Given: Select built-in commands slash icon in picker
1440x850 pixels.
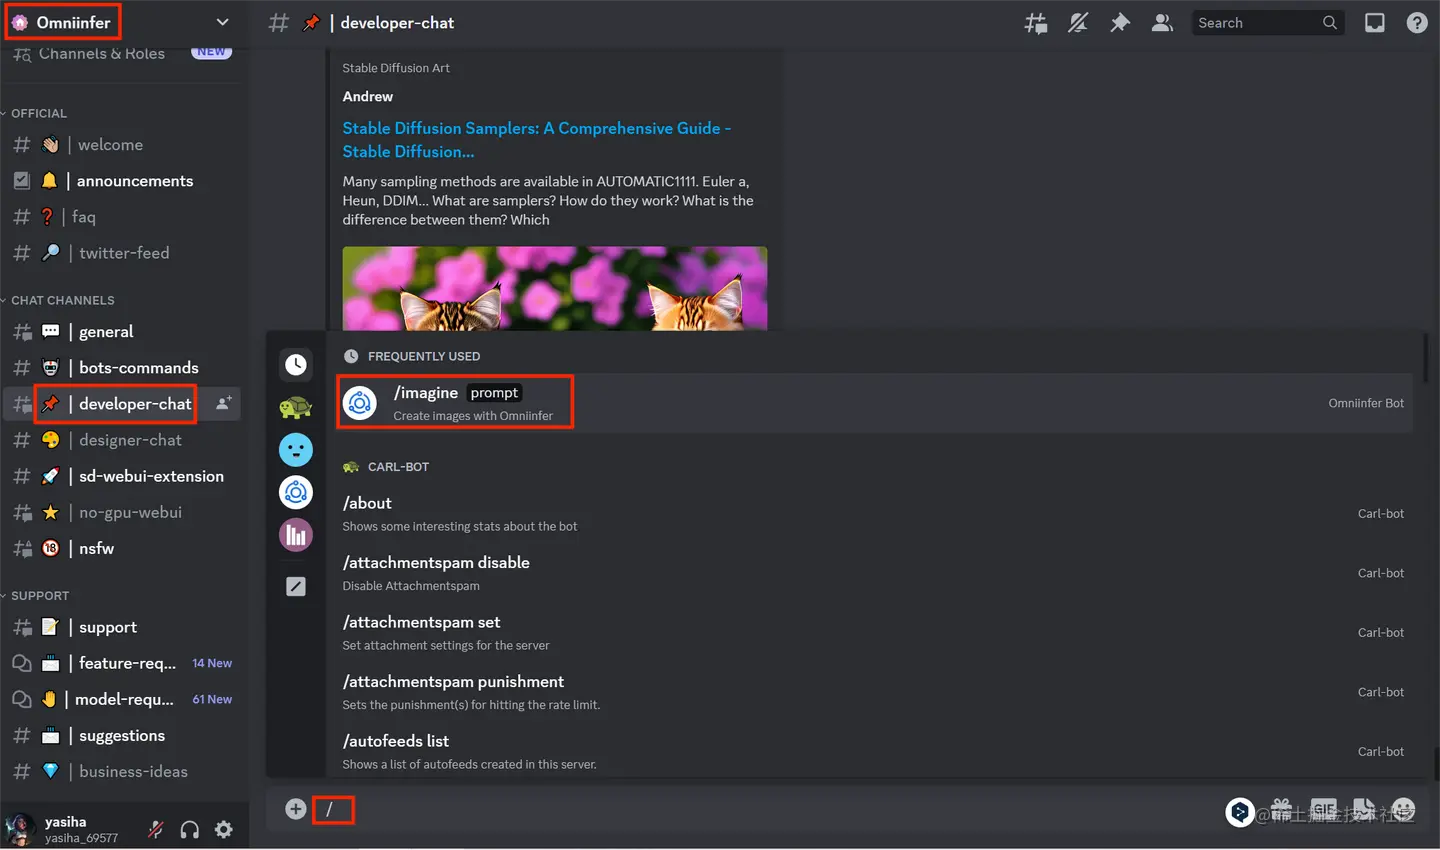Looking at the screenshot, I should click(296, 587).
